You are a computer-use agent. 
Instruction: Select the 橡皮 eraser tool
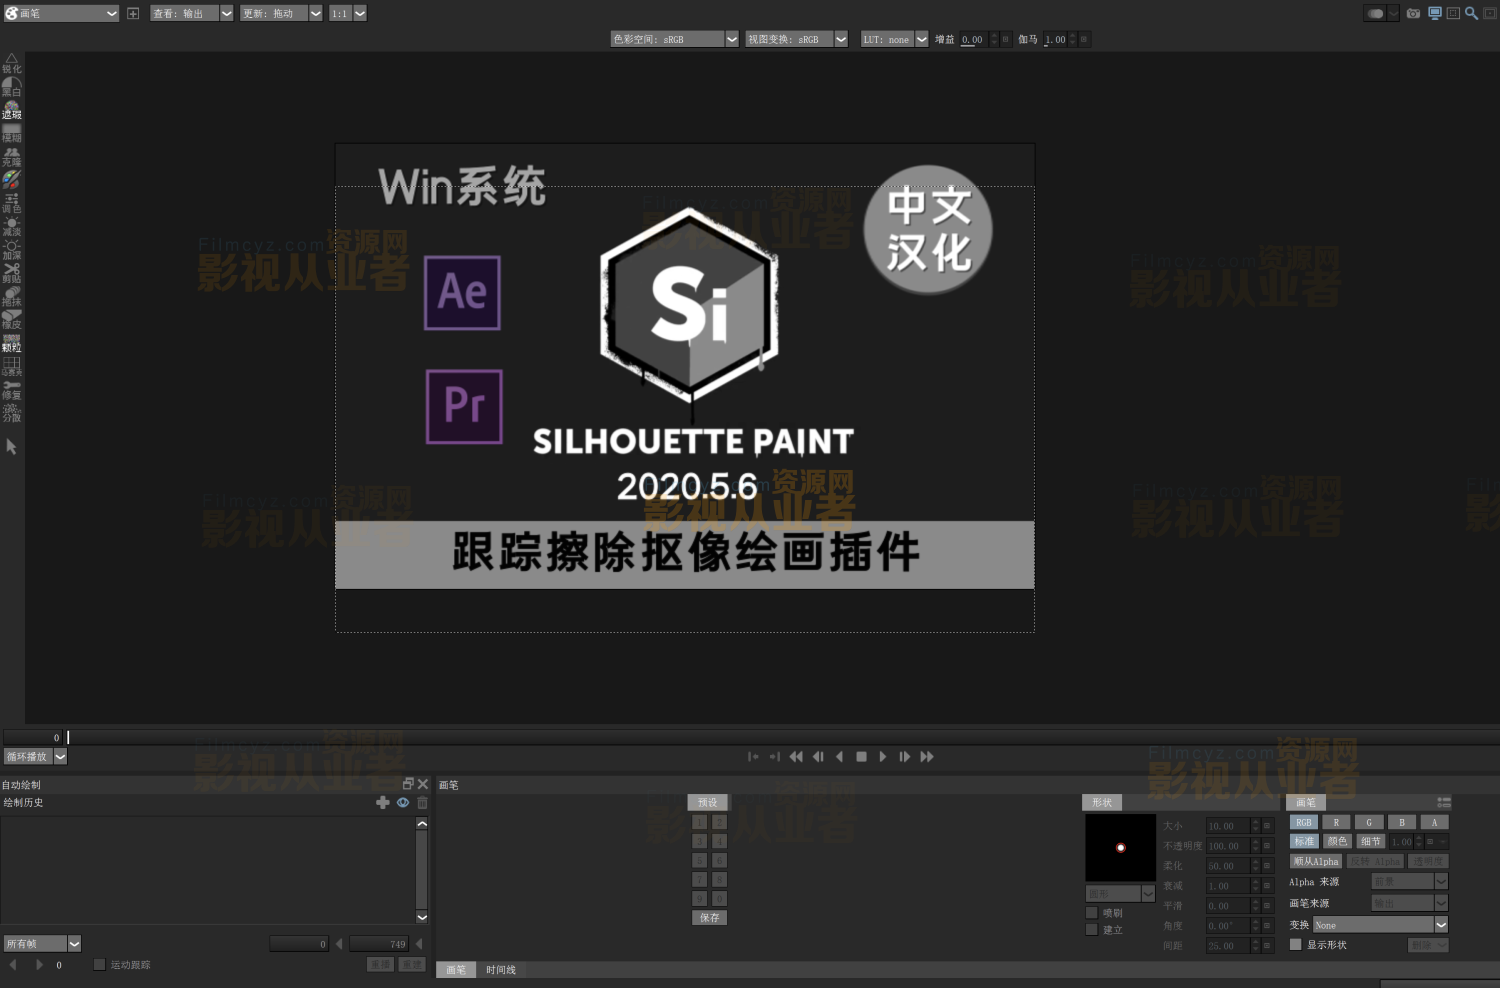point(11,319)
